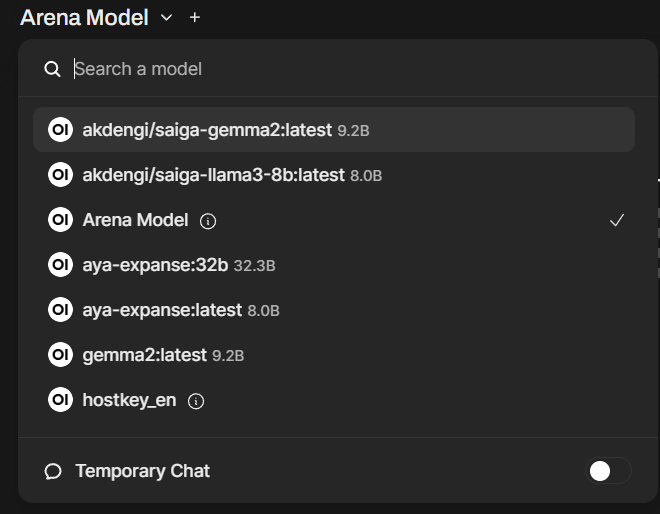The height and width of the screenshot is (514, 660).
Task: Click the info icon beside hostkey_en
Action: (x=196, y=401)
